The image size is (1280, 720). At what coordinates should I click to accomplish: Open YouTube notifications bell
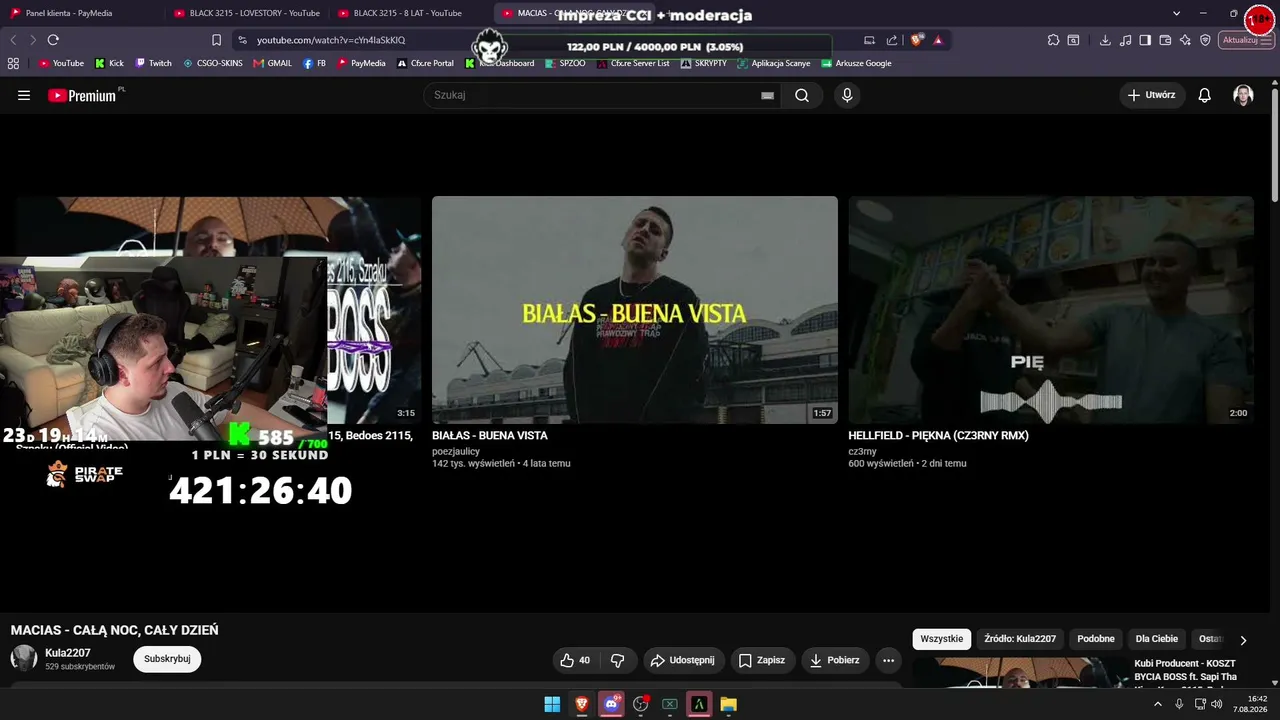[1205, 95]
